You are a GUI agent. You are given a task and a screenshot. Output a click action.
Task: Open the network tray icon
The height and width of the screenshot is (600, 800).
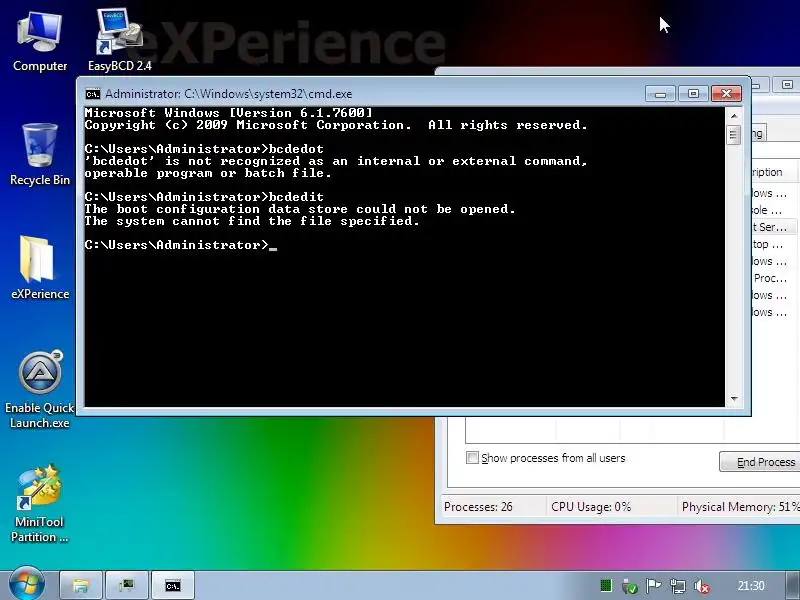[x=678, y=586]
